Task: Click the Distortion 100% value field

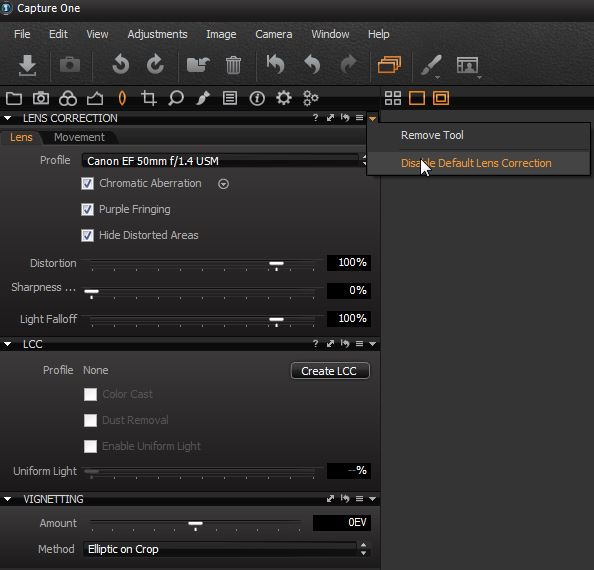Action: pos(349,262)
